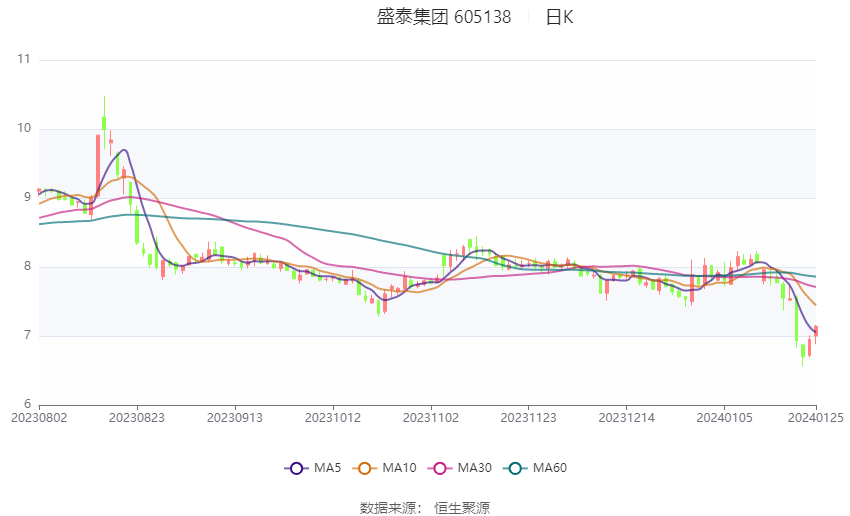Click the x-axis date 20231123

tap(529, 418)
